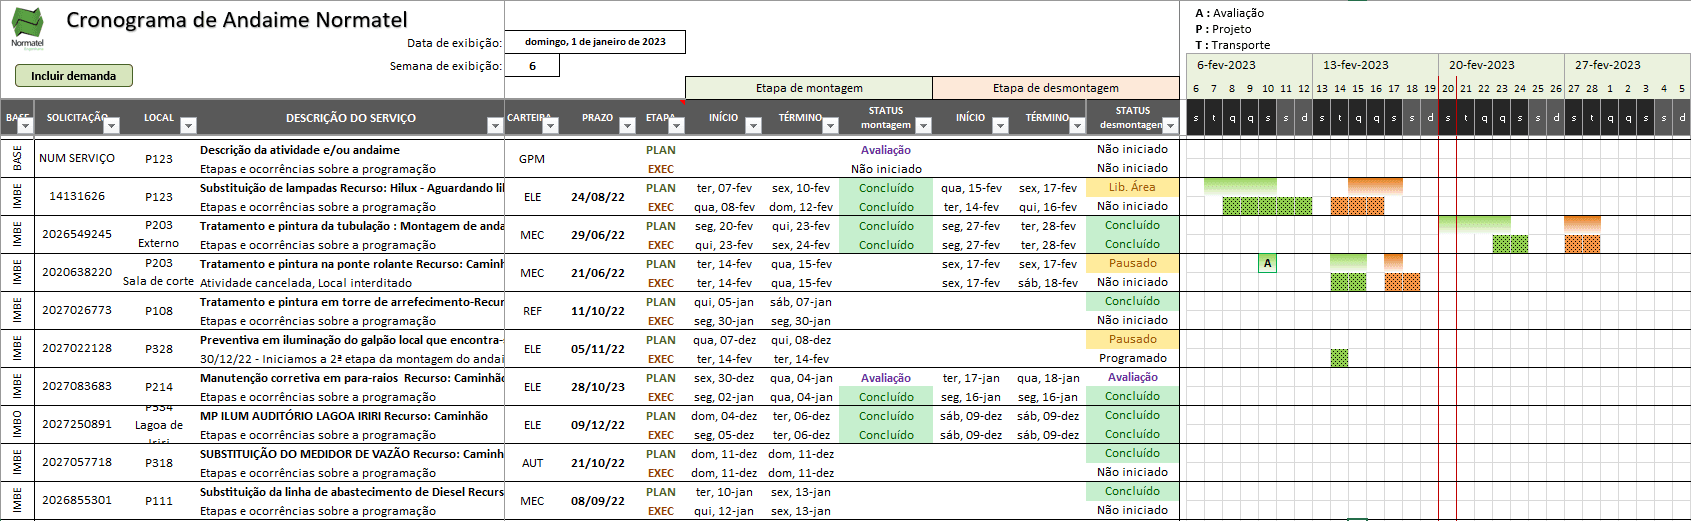Click the orange planned bar in row 14131626

coord(1375,186)
